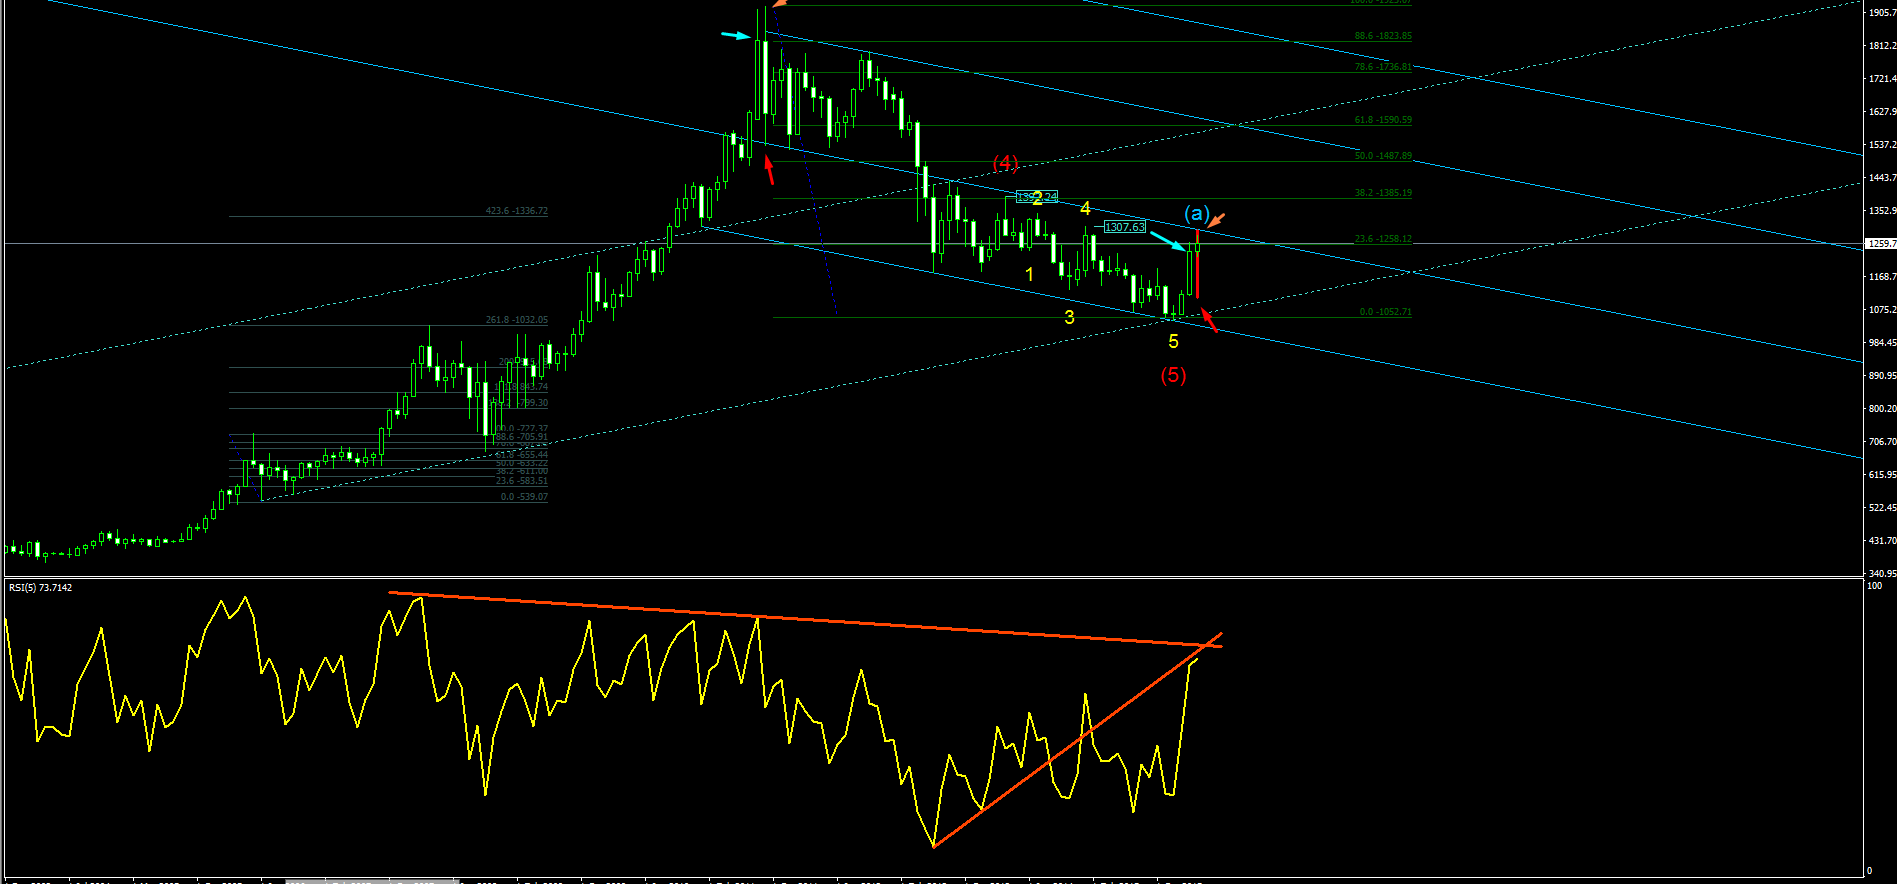Viewport: 1897px width, 884px height.
Task: Select the Fibonacci label 78.6 -1736.81
Action: pyautogui.click(x=1383, y=67)
